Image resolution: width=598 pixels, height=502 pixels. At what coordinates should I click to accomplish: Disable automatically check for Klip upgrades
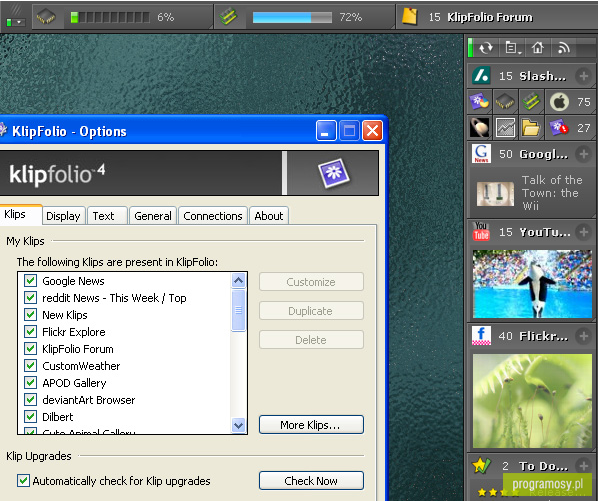pyautogui.click(x=23, y=481)
